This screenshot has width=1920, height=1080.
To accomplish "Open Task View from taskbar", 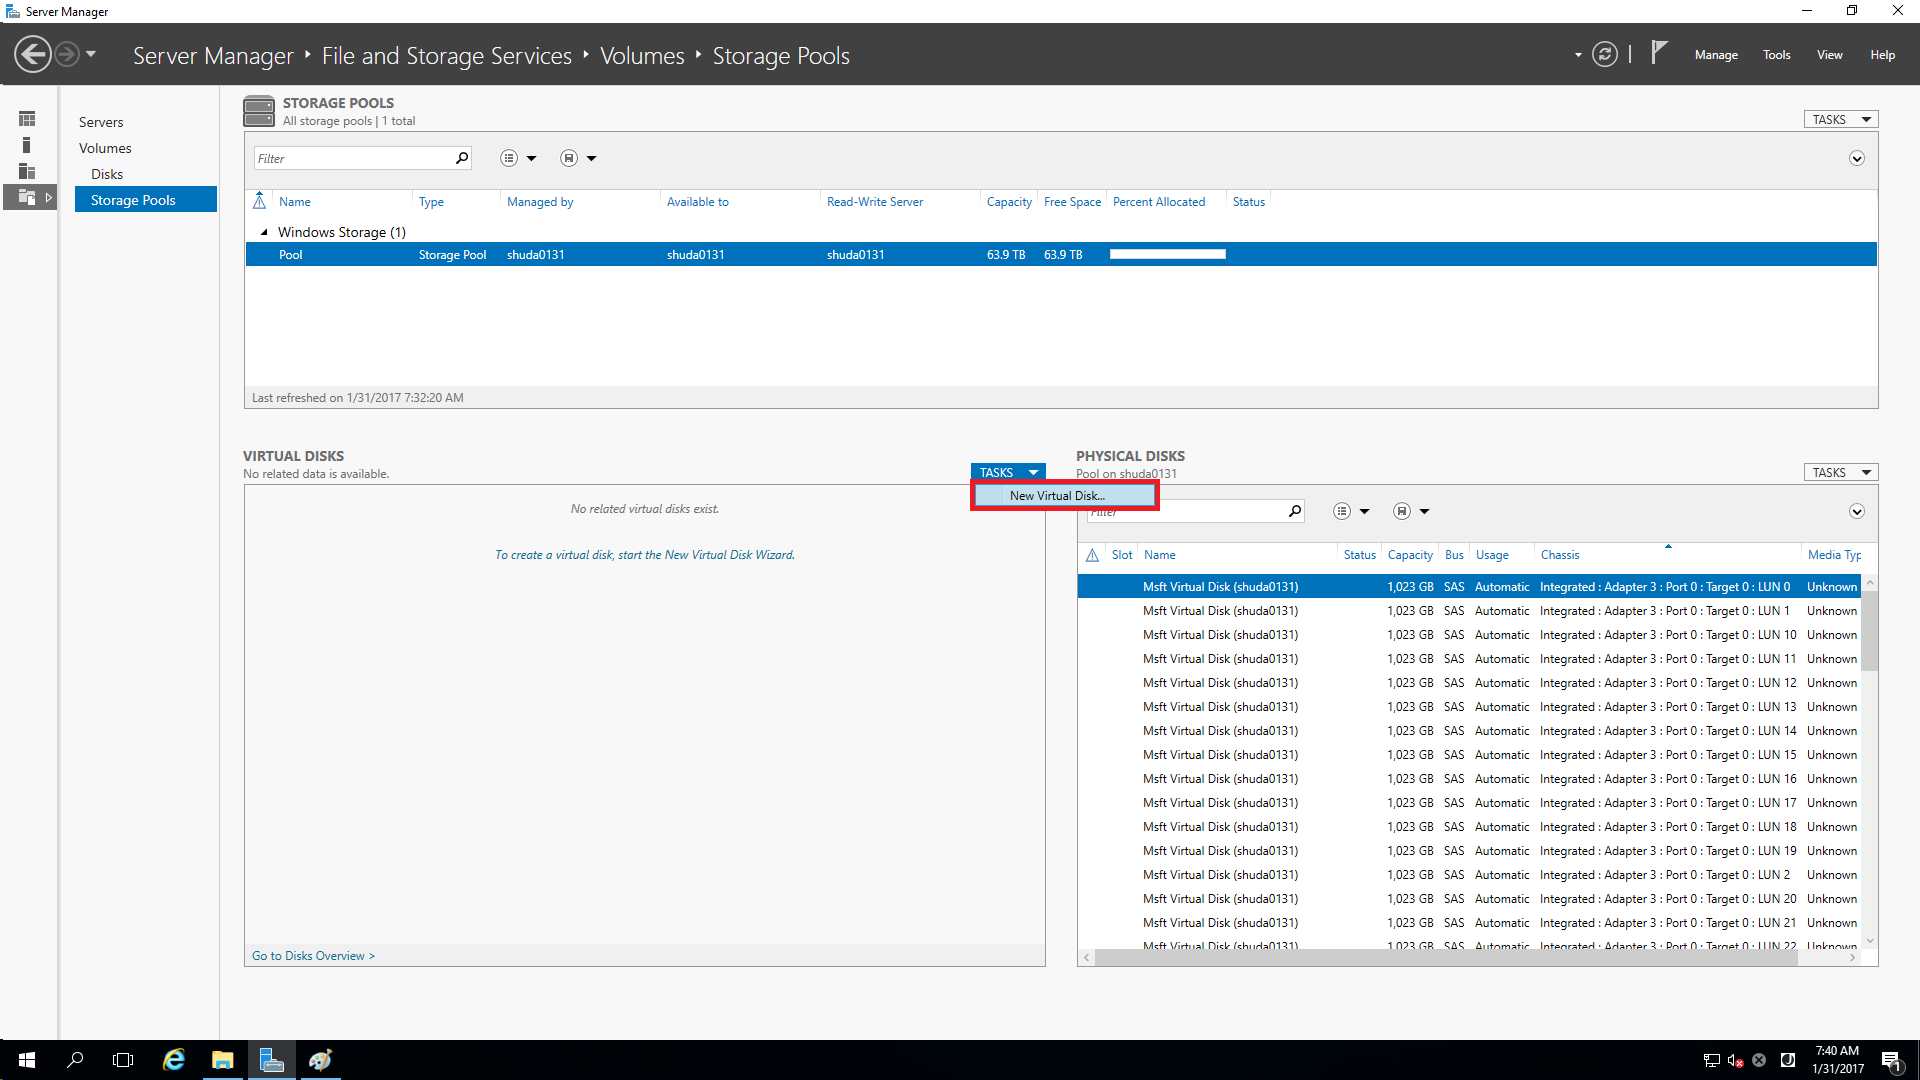I will [x=123, y=1060].
